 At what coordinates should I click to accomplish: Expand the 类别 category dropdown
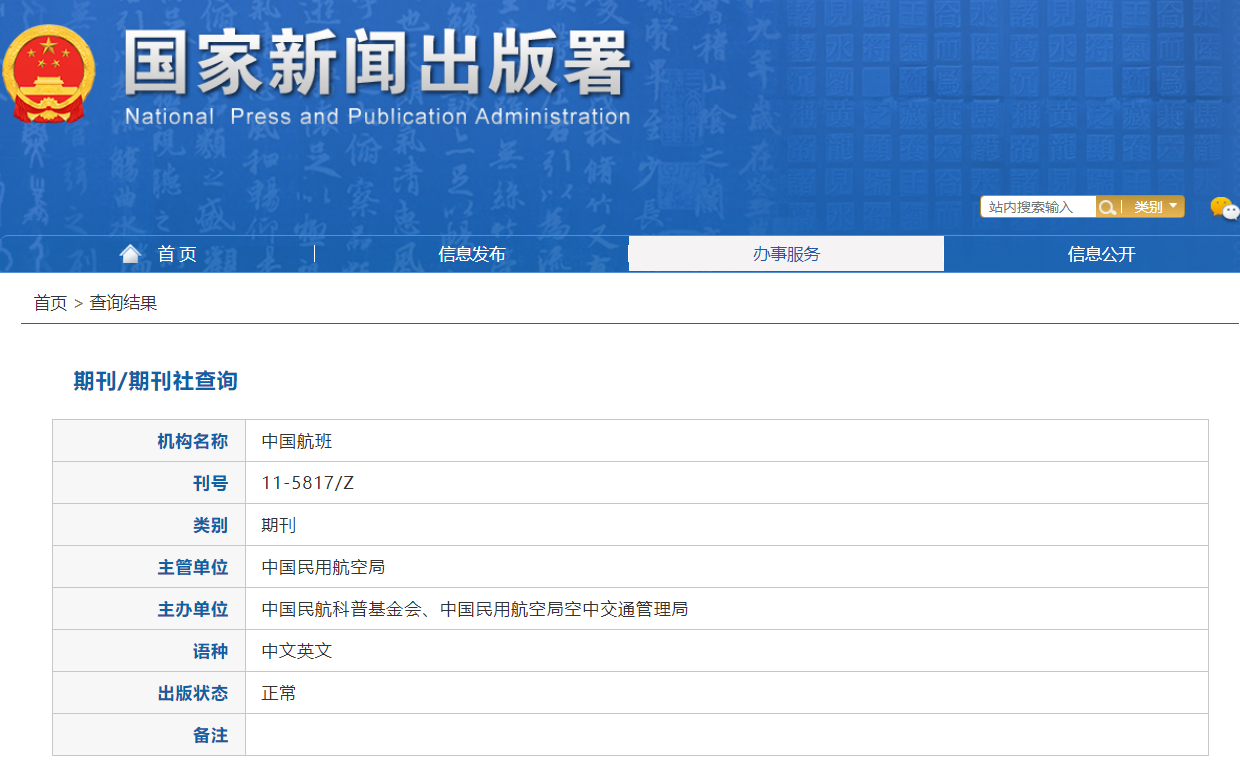[1154, 207]
